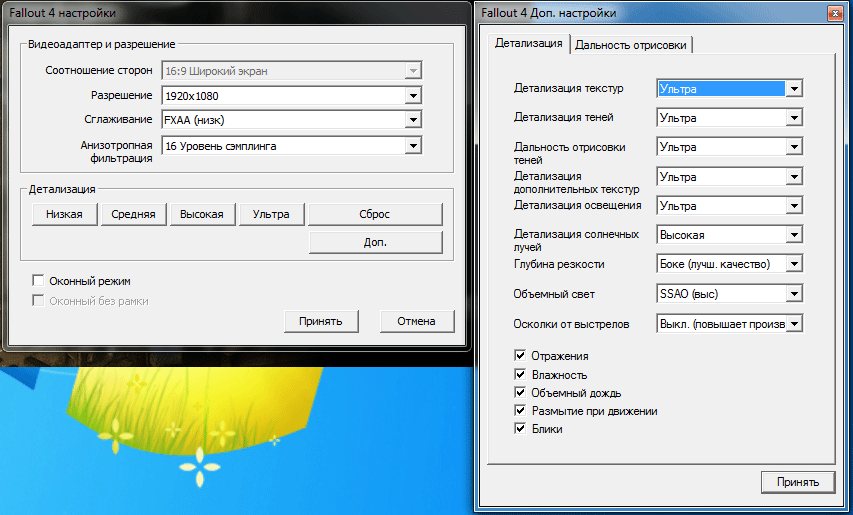Open the Детализация освещения dropdown
This screenshot has width=853, height=515.
click(730, 206)
